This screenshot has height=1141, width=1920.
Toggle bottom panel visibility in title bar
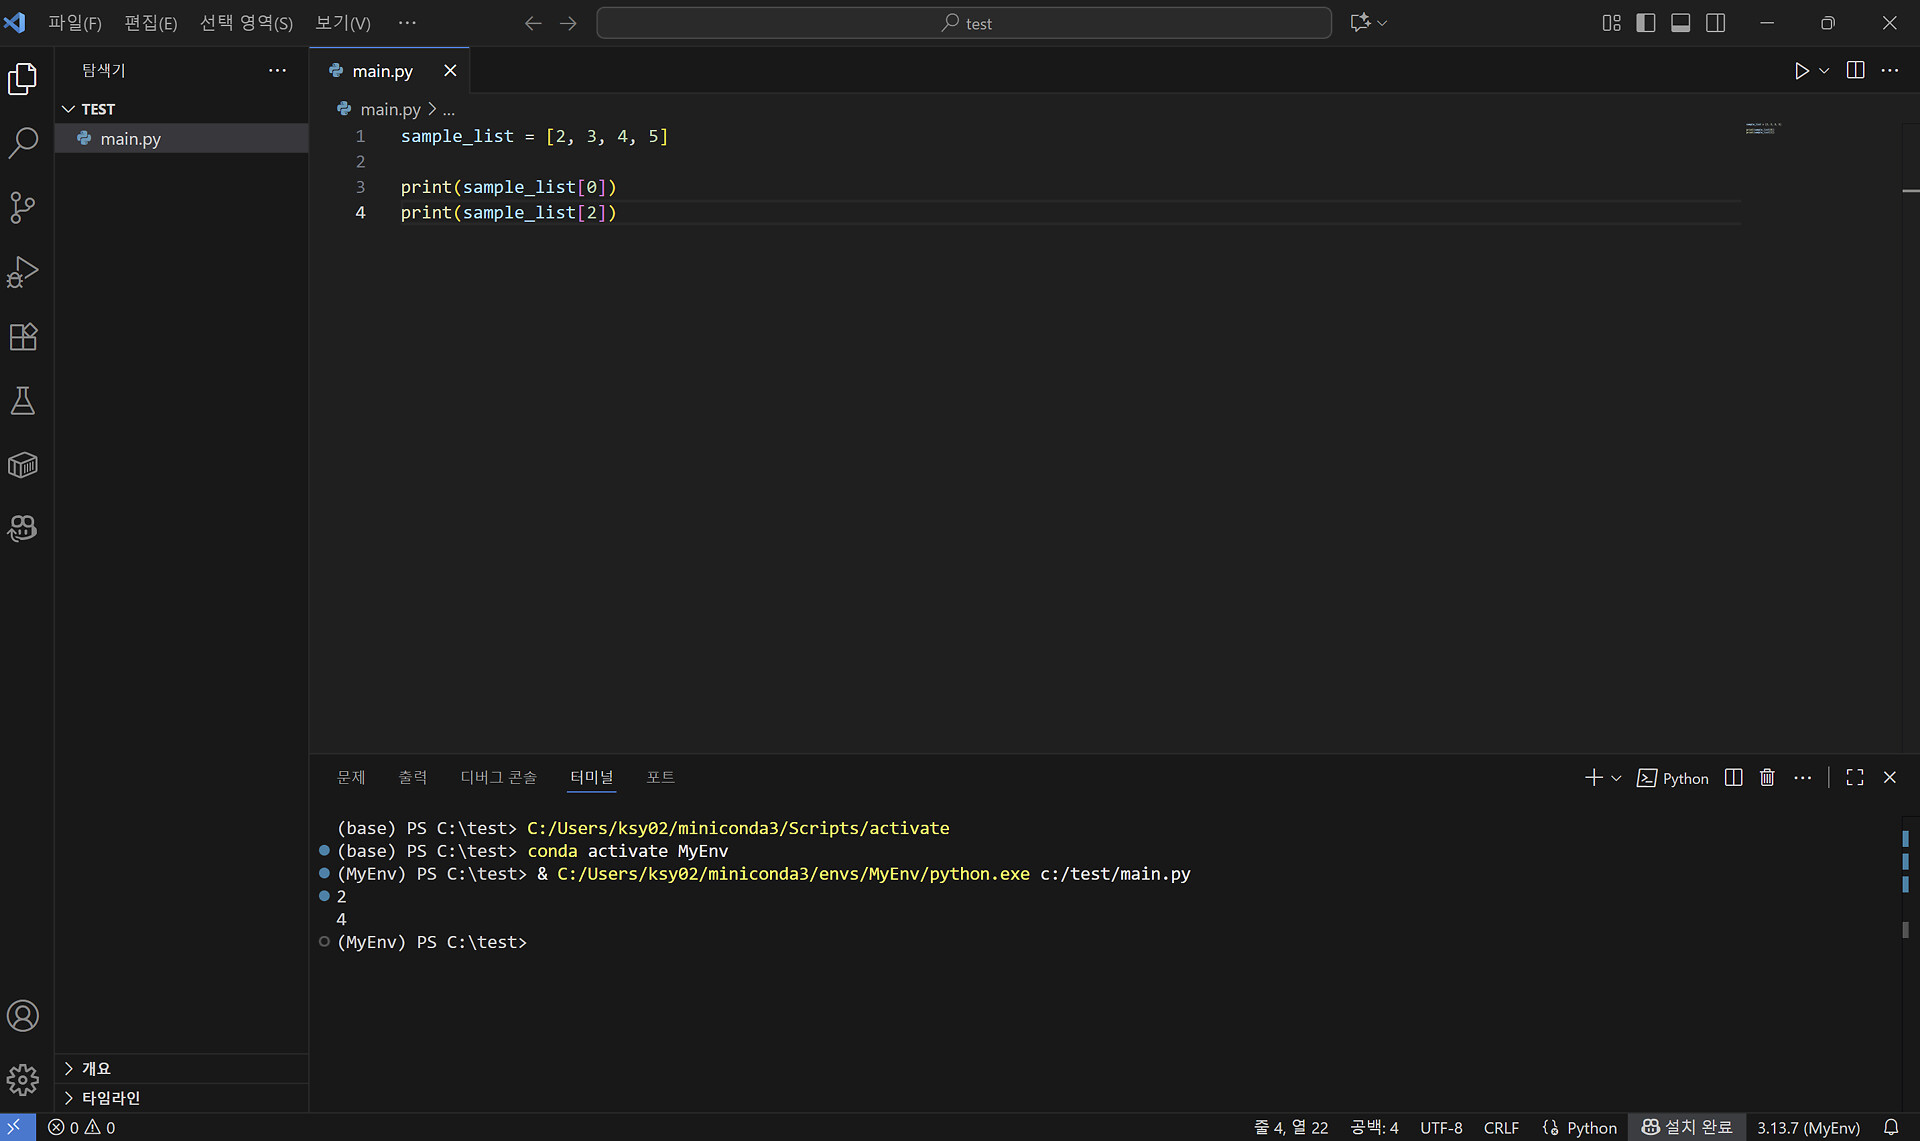pos(1681,23)
